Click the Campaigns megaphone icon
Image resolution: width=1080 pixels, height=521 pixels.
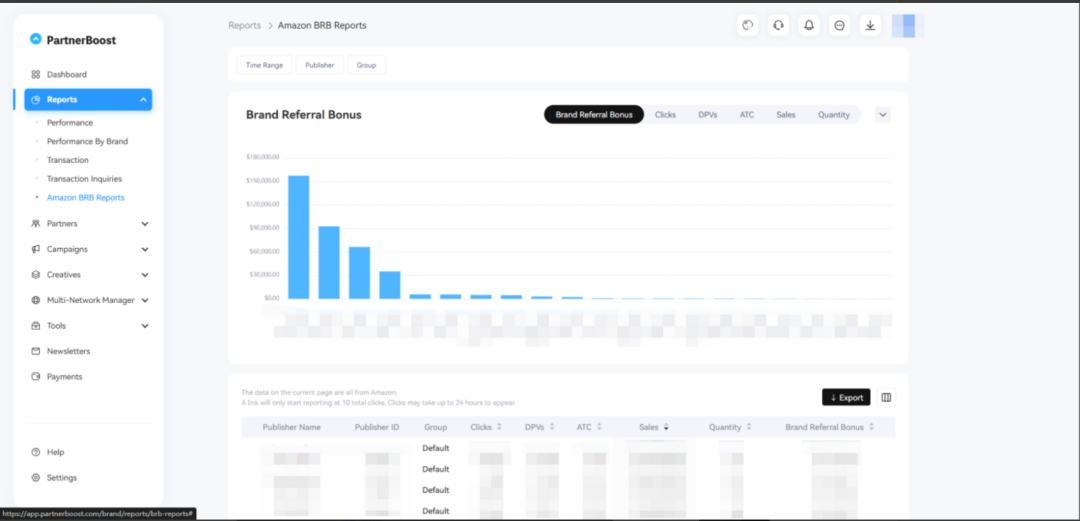tap(36, 249)
